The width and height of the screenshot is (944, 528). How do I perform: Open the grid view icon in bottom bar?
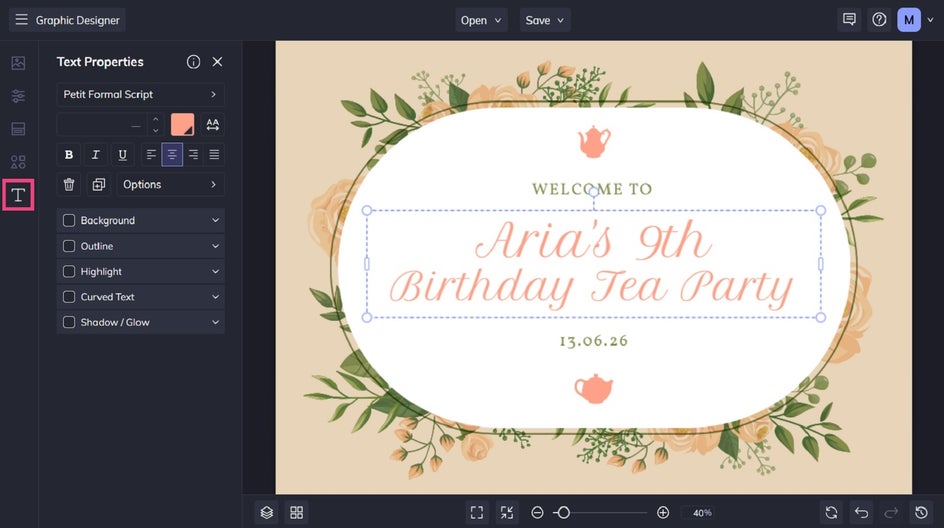coord(296,512)
